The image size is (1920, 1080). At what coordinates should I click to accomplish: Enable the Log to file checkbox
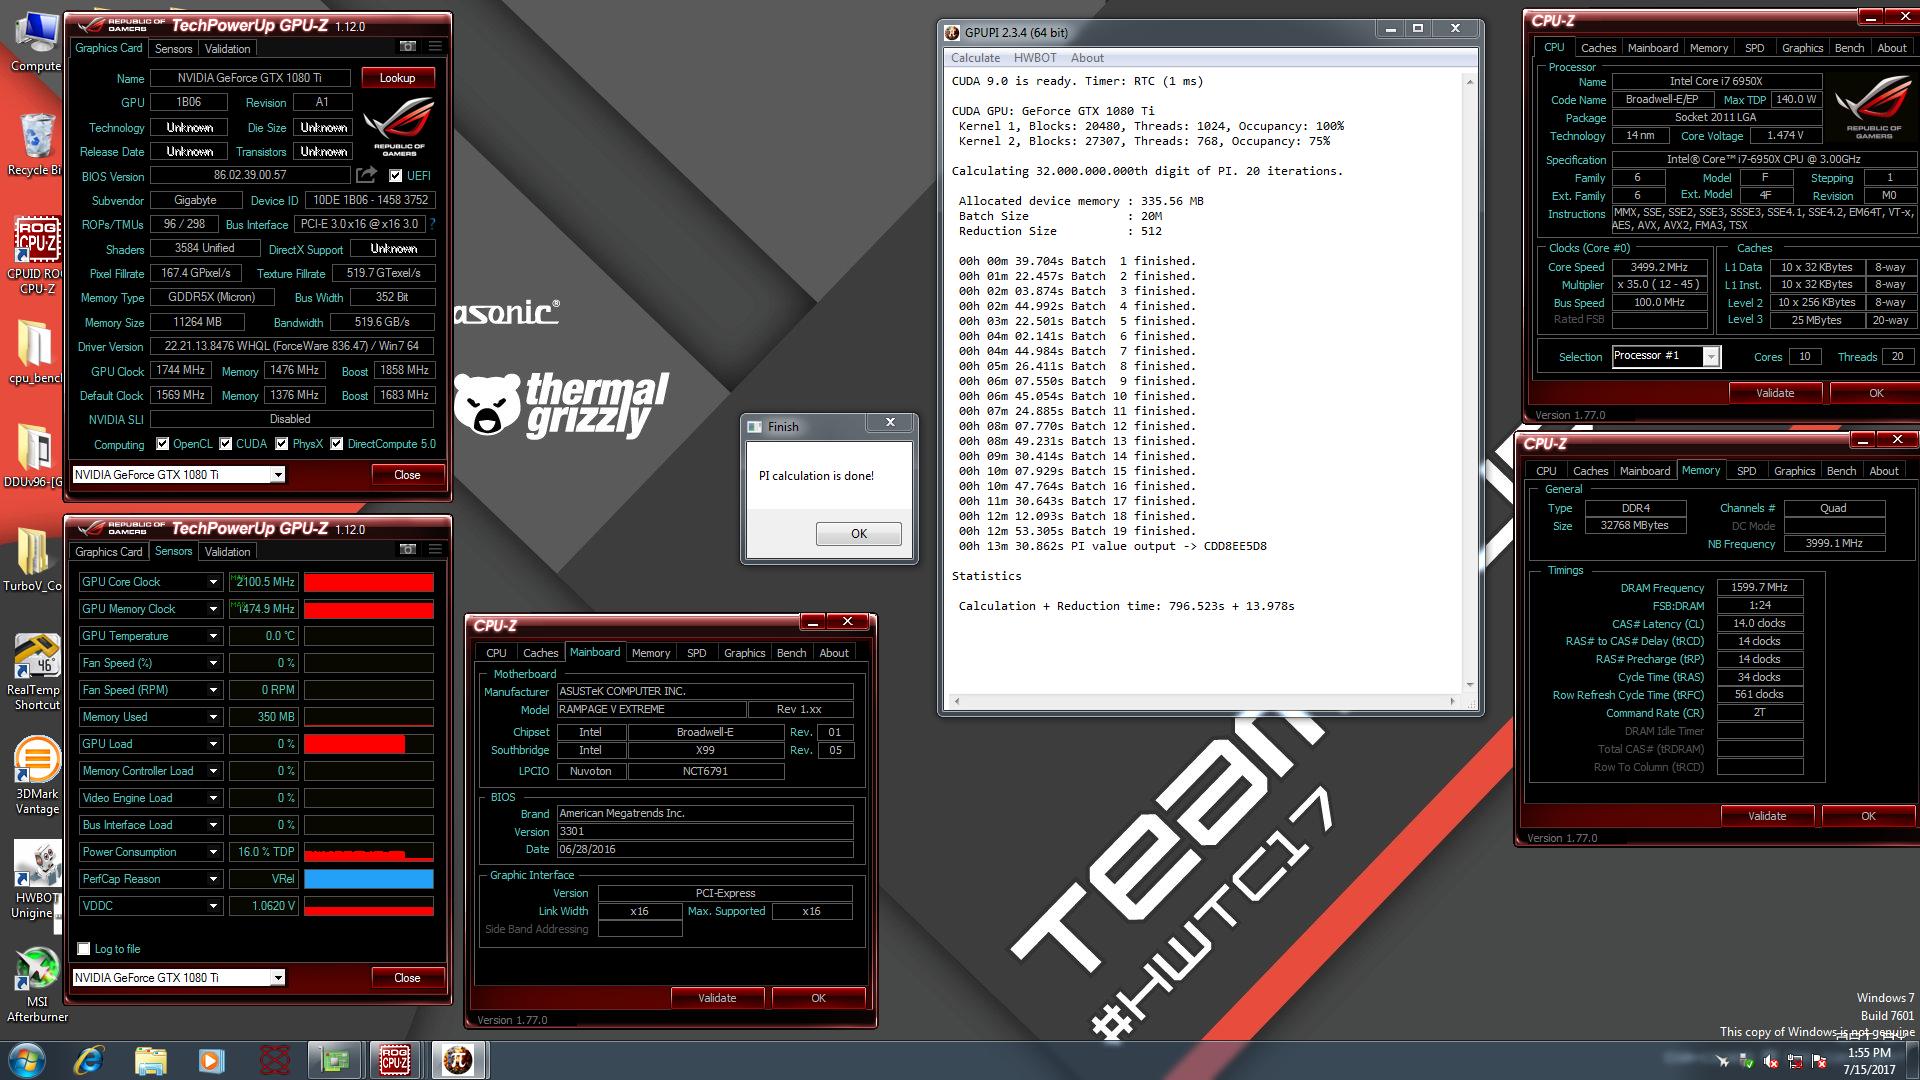point(85,948)
